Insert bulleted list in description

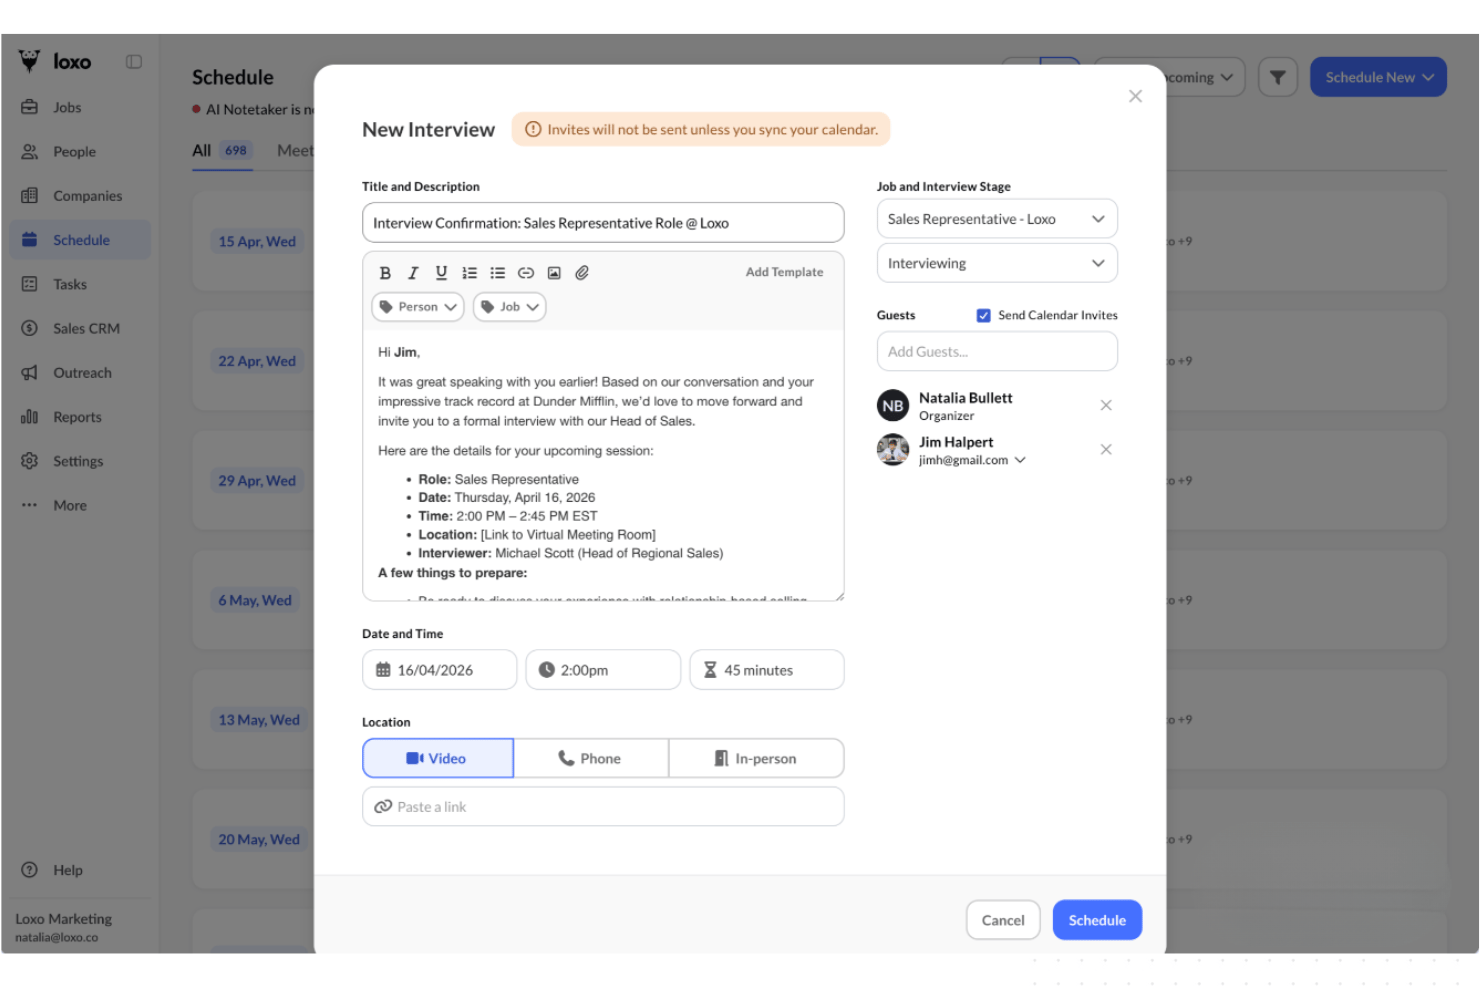pos(497,272)
